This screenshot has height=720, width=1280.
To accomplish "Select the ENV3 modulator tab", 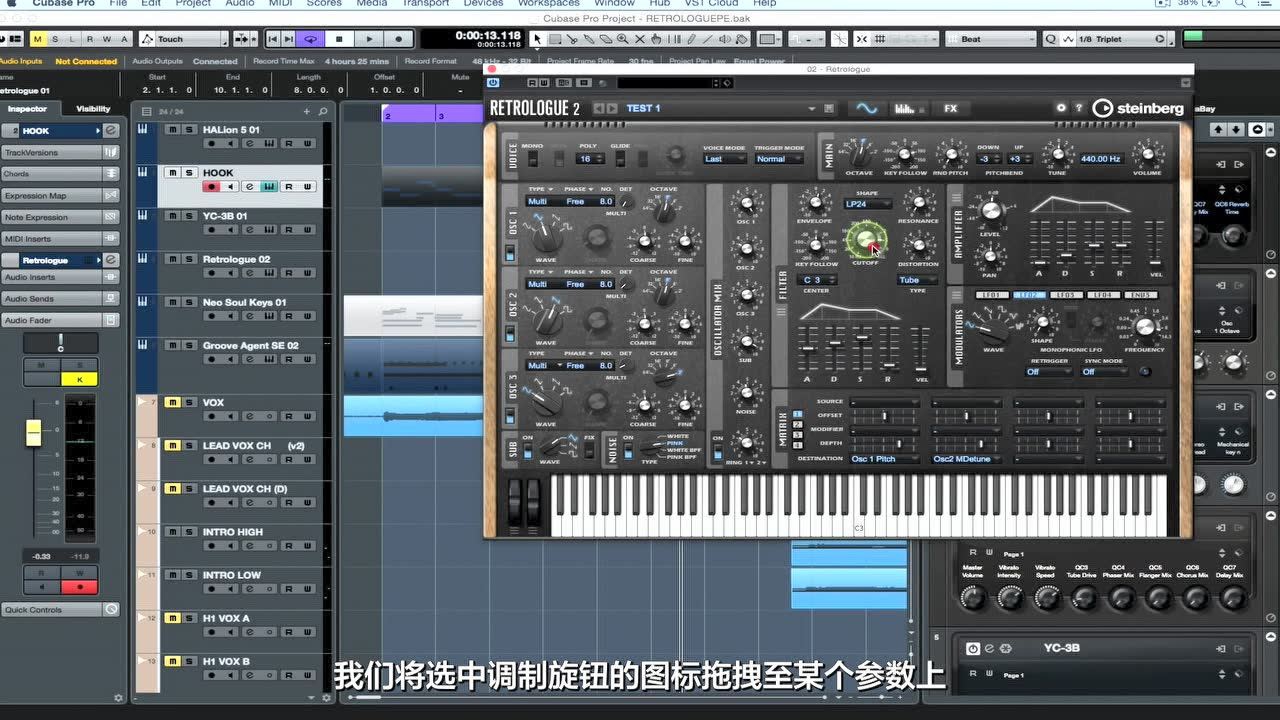I will click(1141, 295).
